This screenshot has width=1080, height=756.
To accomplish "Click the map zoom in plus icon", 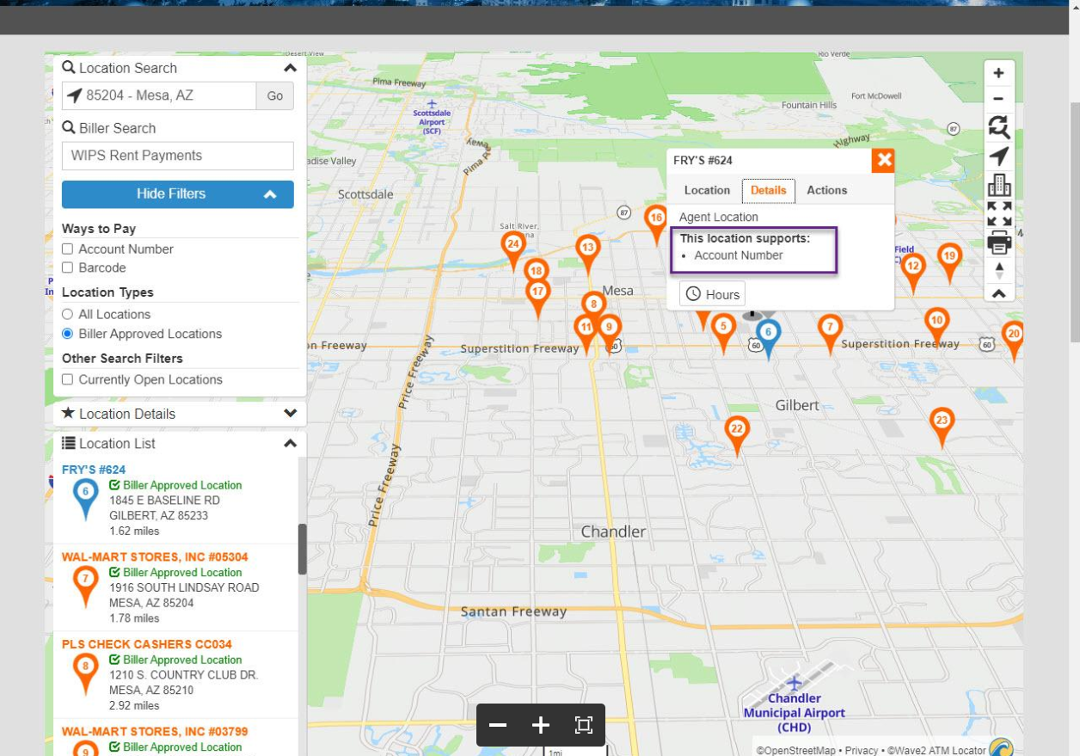I will [x=998, y=73].
